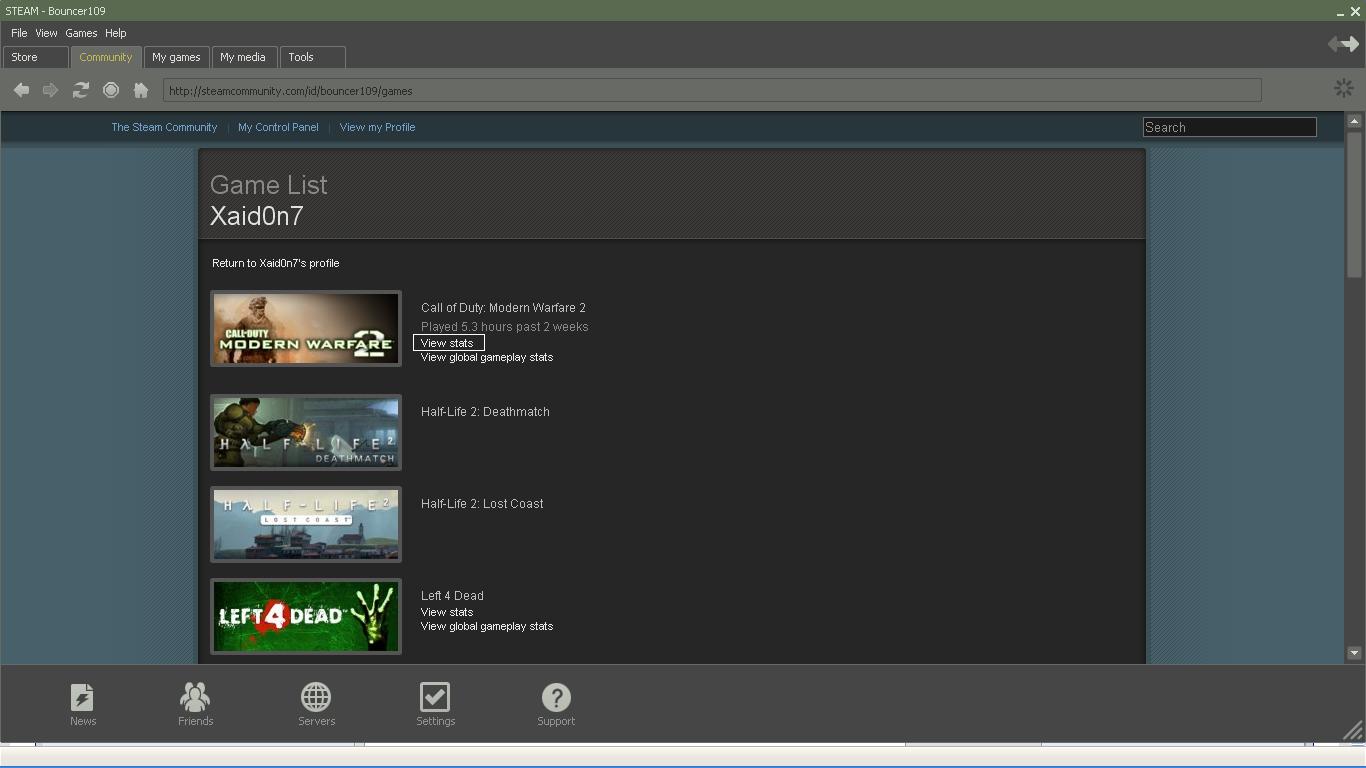Click the Search box

click(x=1229, y=127)
